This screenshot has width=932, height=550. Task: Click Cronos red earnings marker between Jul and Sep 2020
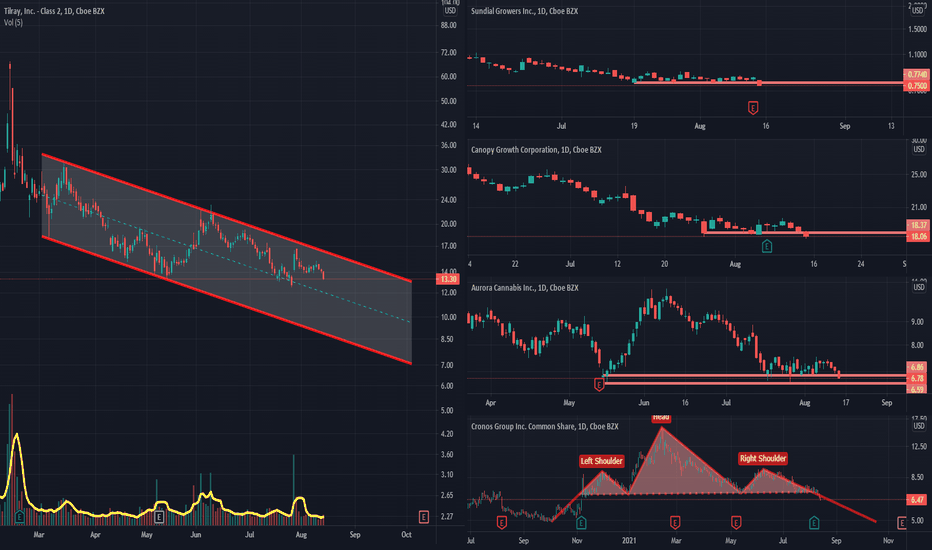(502, 523)
